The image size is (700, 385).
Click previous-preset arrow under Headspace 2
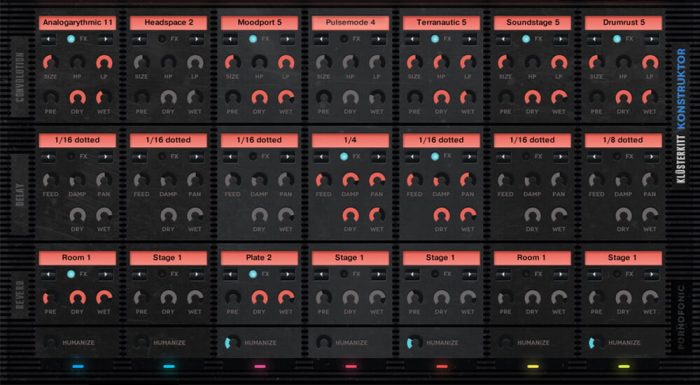[139, 39]
